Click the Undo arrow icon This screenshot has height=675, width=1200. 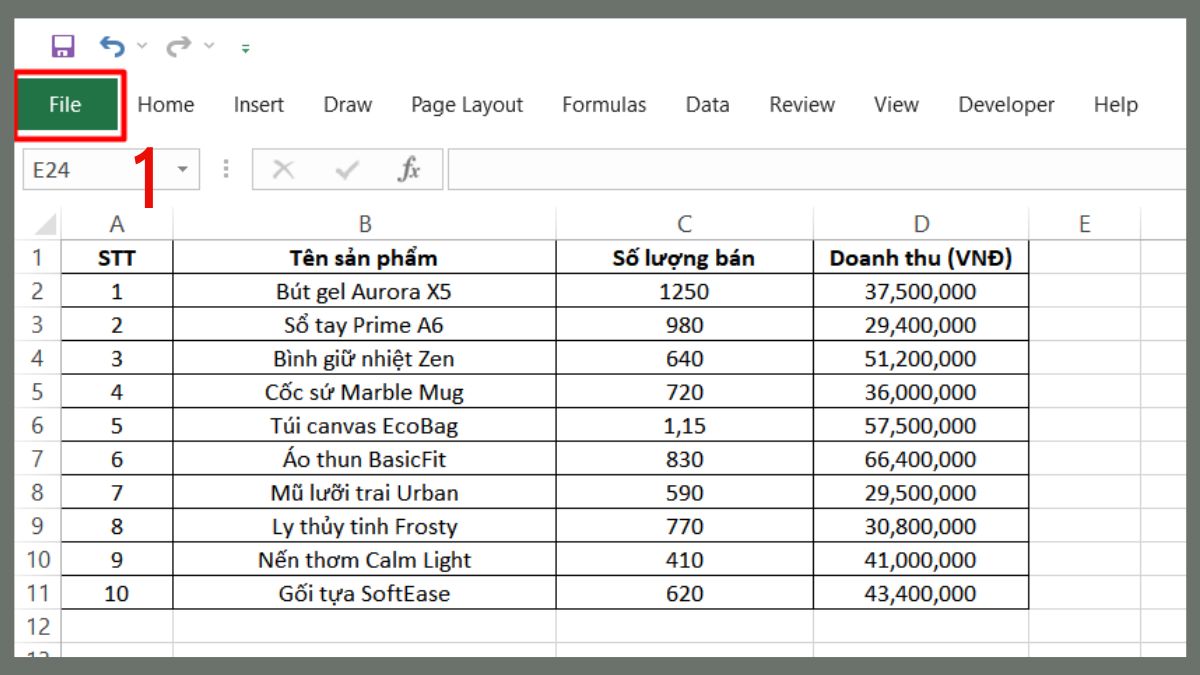click(112, 46)
